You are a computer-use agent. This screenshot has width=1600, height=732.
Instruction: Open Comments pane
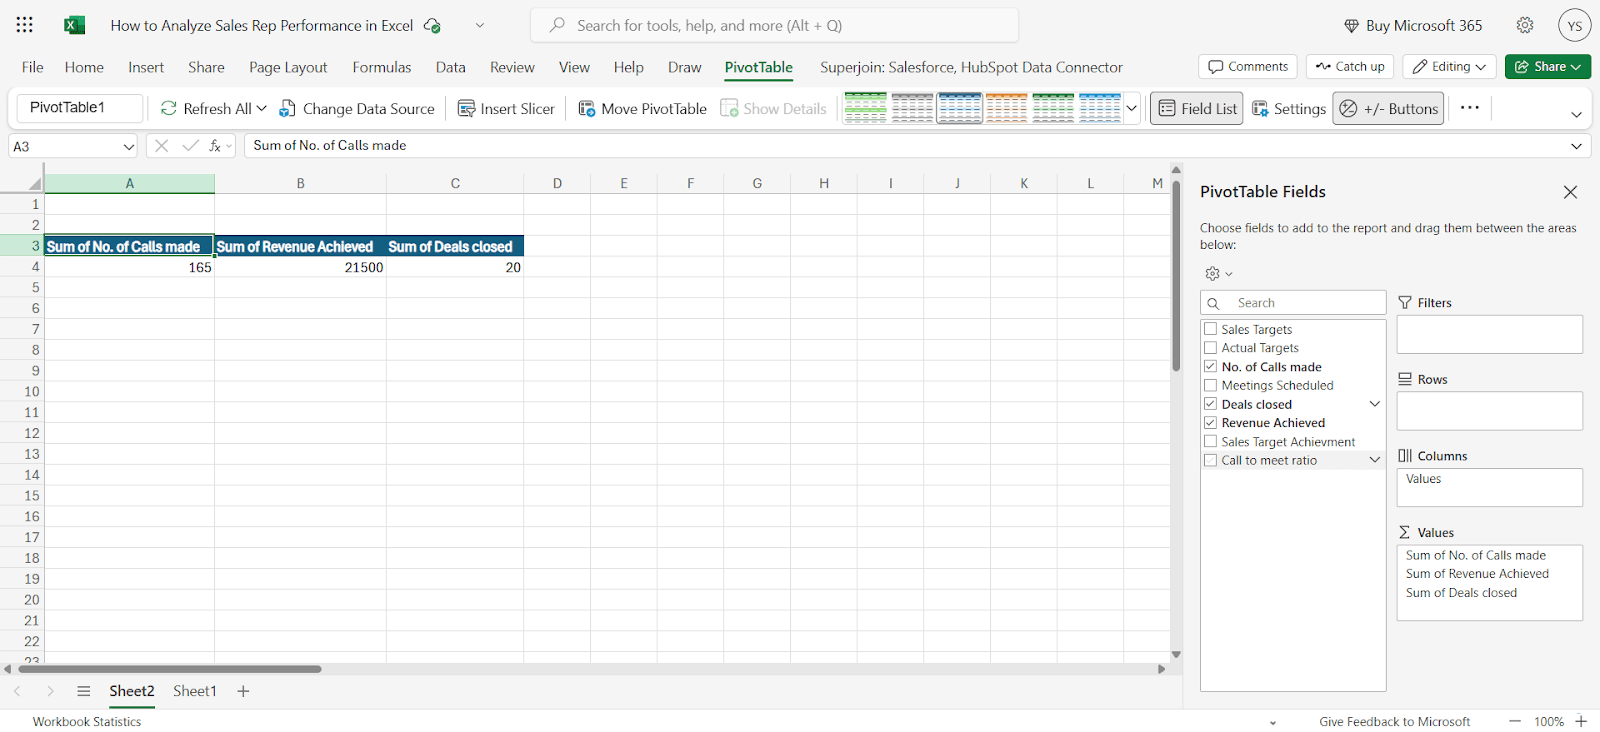1248,67
